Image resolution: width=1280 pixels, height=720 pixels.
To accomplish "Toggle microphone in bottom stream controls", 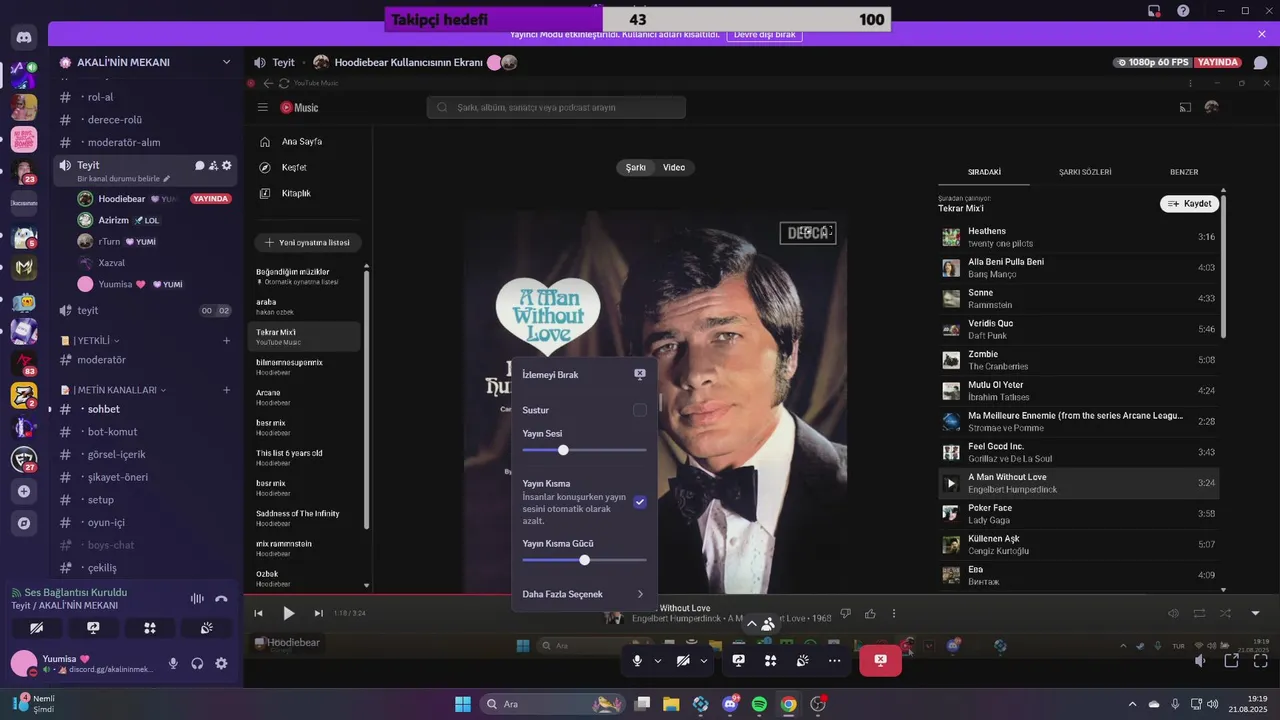I will pos(637,660).
